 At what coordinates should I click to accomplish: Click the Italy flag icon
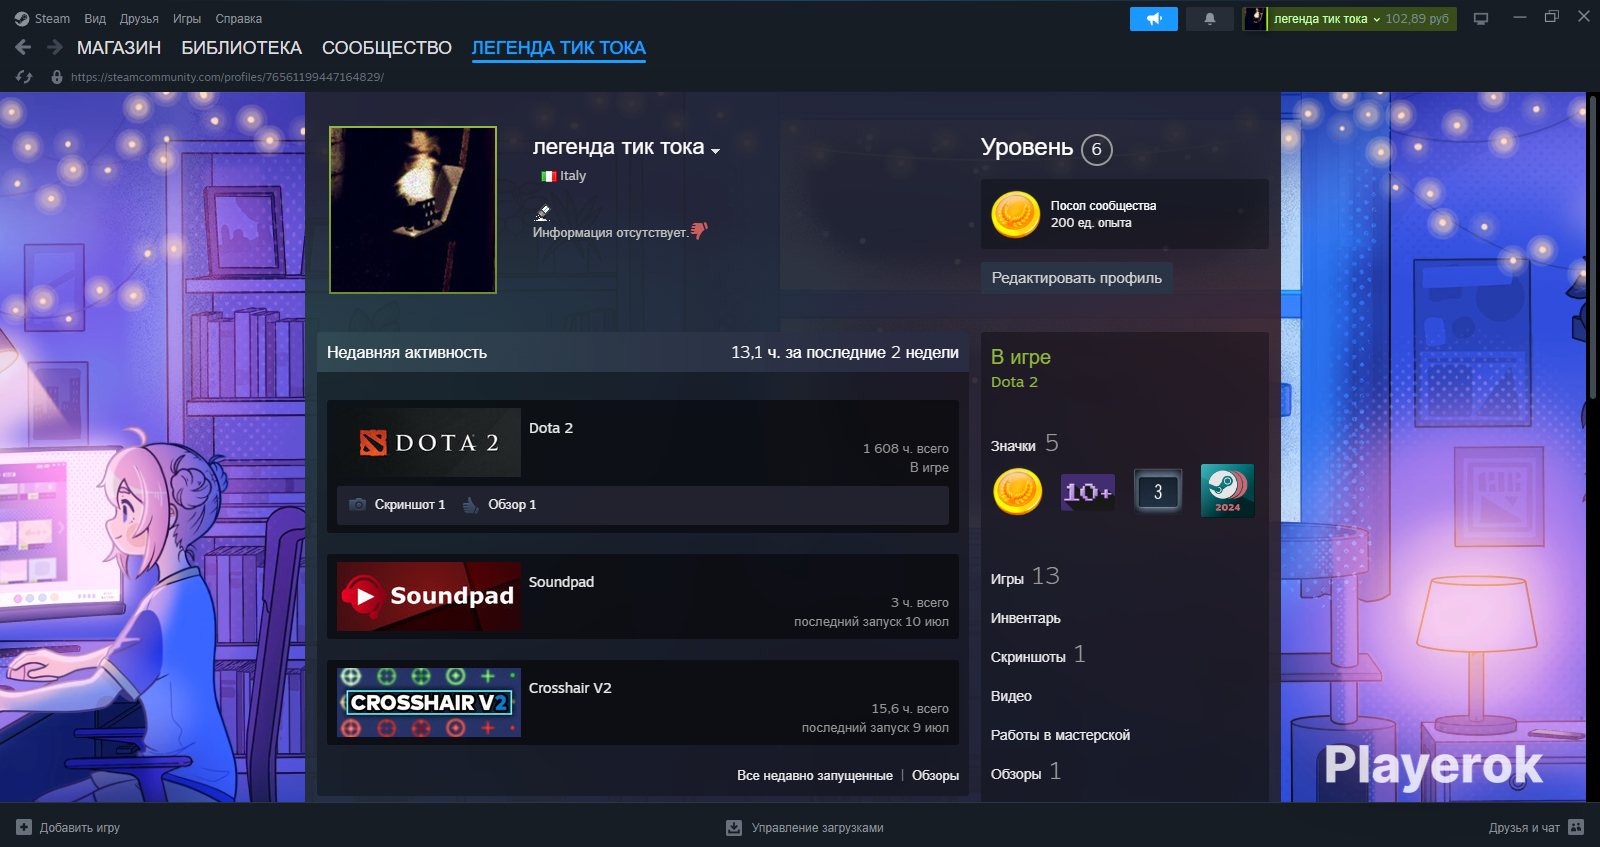tap(549, 176)
